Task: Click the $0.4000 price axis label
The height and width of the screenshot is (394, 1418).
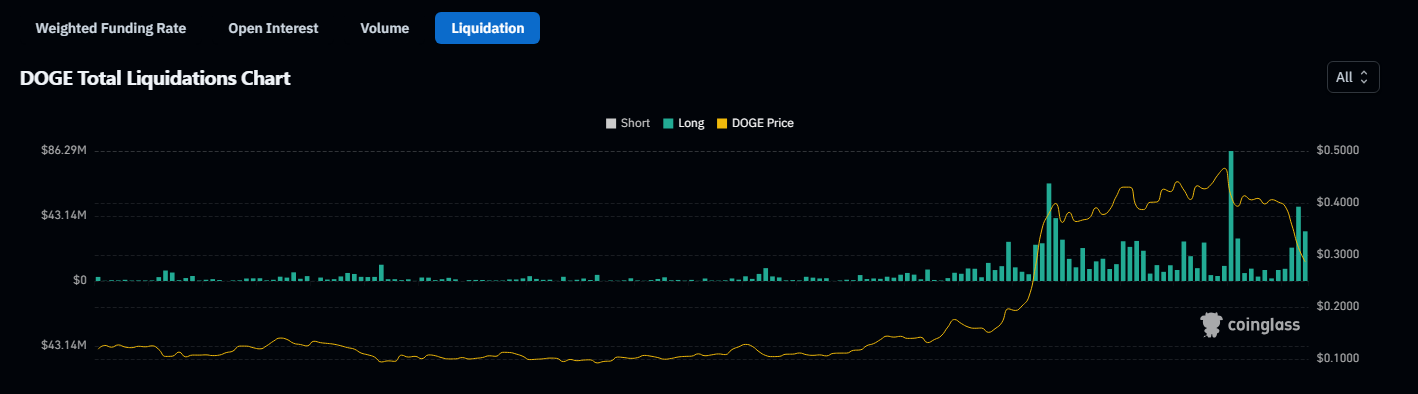Action: (1339, 202)
